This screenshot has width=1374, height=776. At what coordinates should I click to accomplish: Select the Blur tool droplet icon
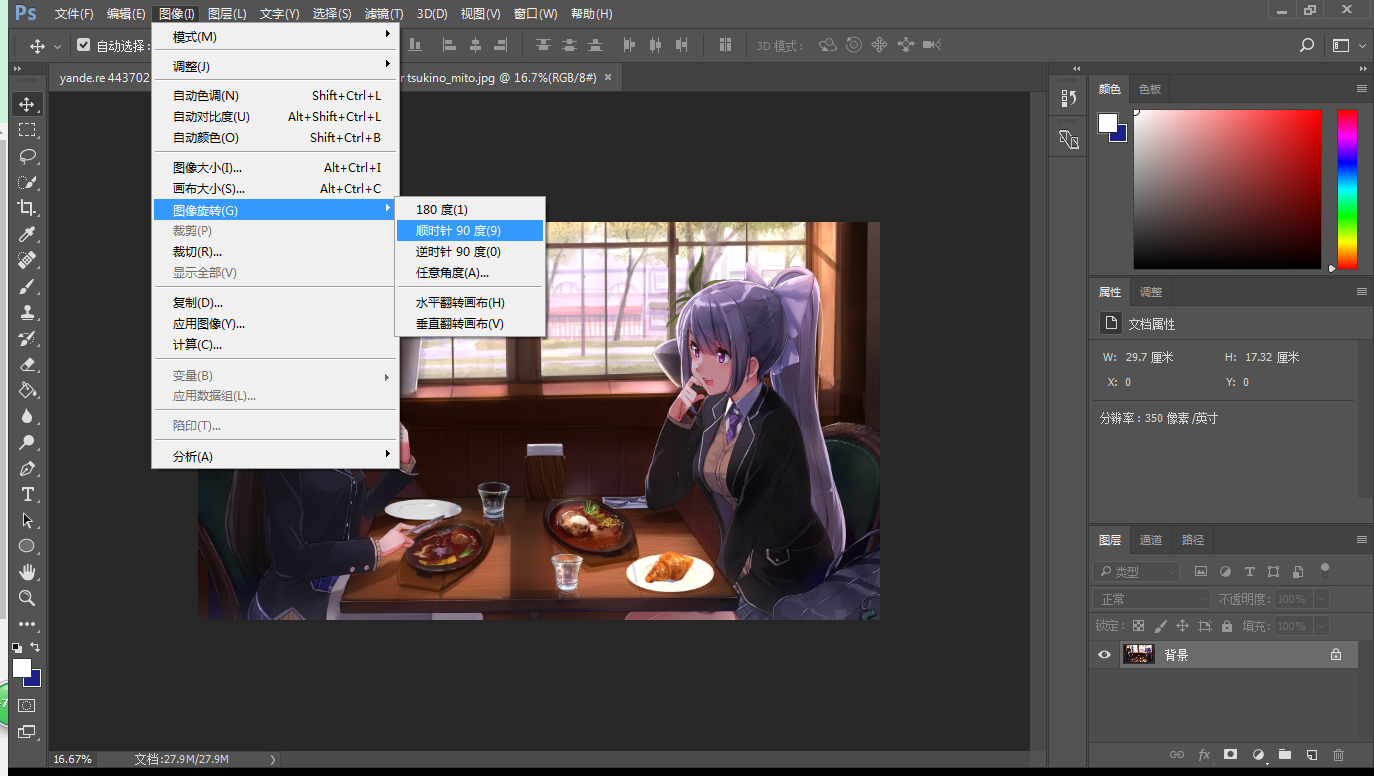[27, 416]
